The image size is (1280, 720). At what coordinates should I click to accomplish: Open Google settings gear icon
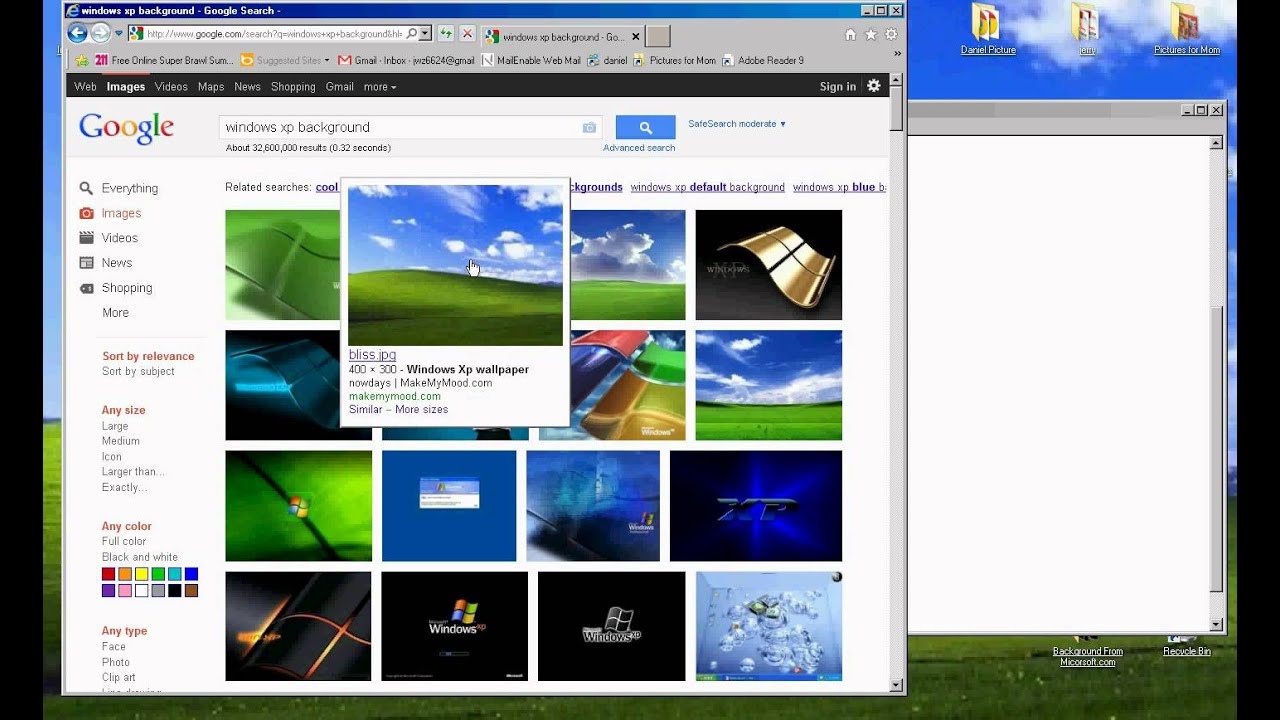point(874,86)
